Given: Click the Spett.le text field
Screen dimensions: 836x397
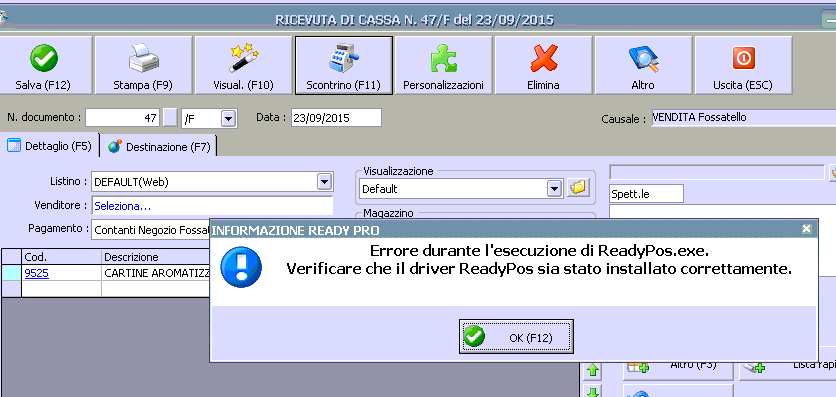Looking at the screenshot, I should 646,194.
